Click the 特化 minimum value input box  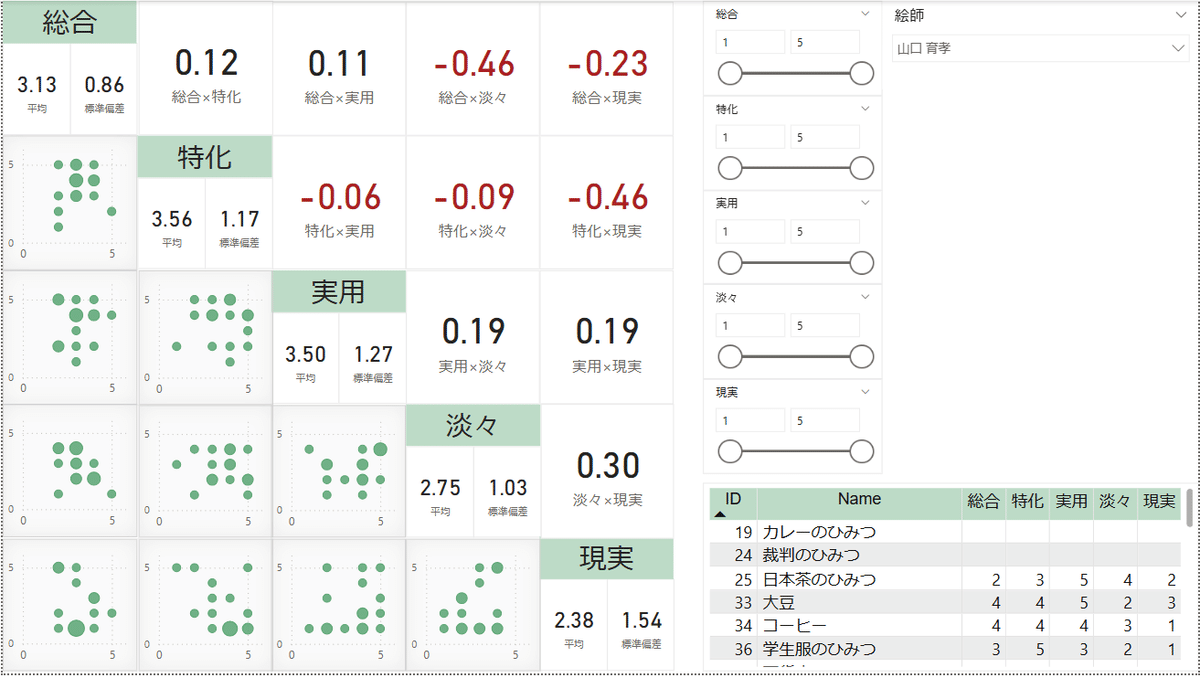coord(750,137)
